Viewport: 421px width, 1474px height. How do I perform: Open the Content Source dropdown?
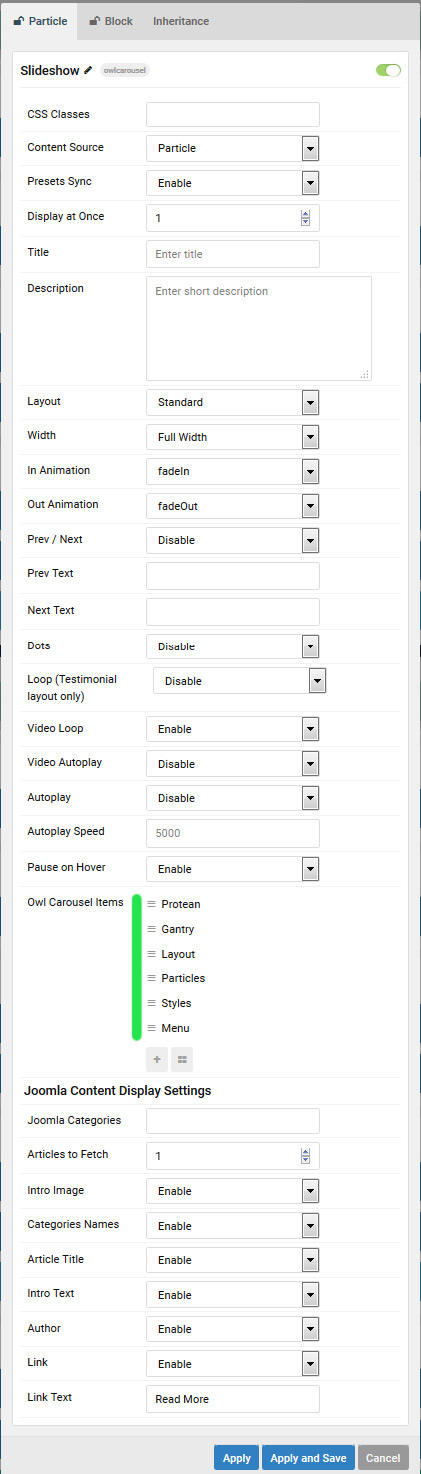point(233,149)
